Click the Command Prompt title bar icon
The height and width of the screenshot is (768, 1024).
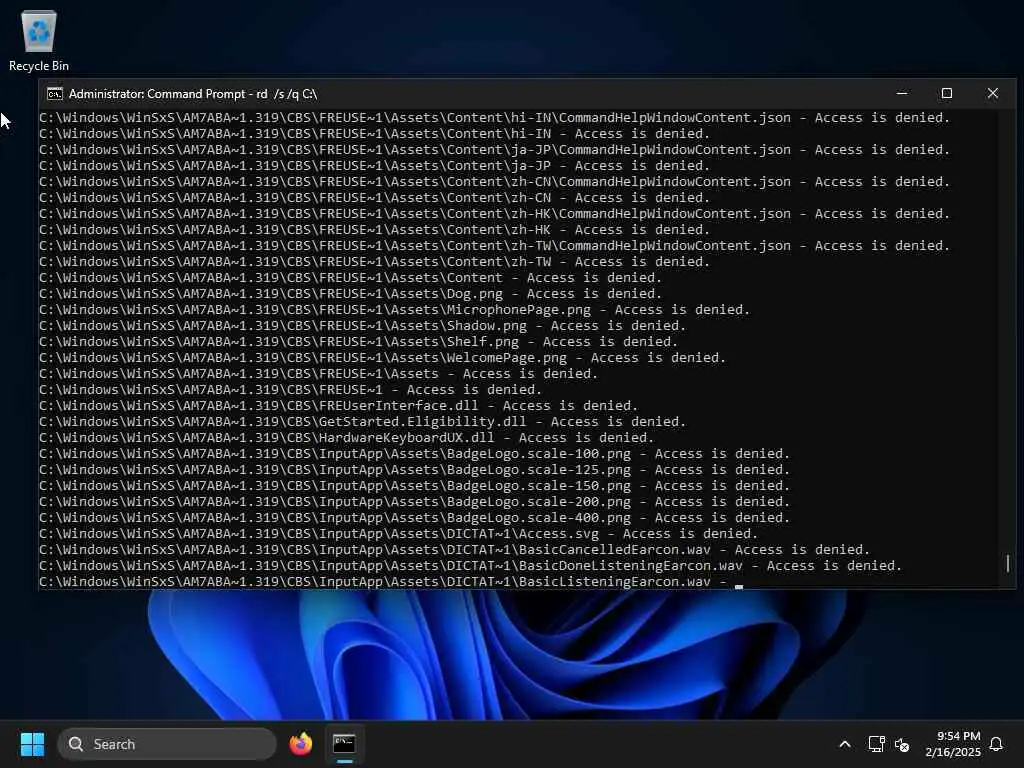[x=55, y=94]
